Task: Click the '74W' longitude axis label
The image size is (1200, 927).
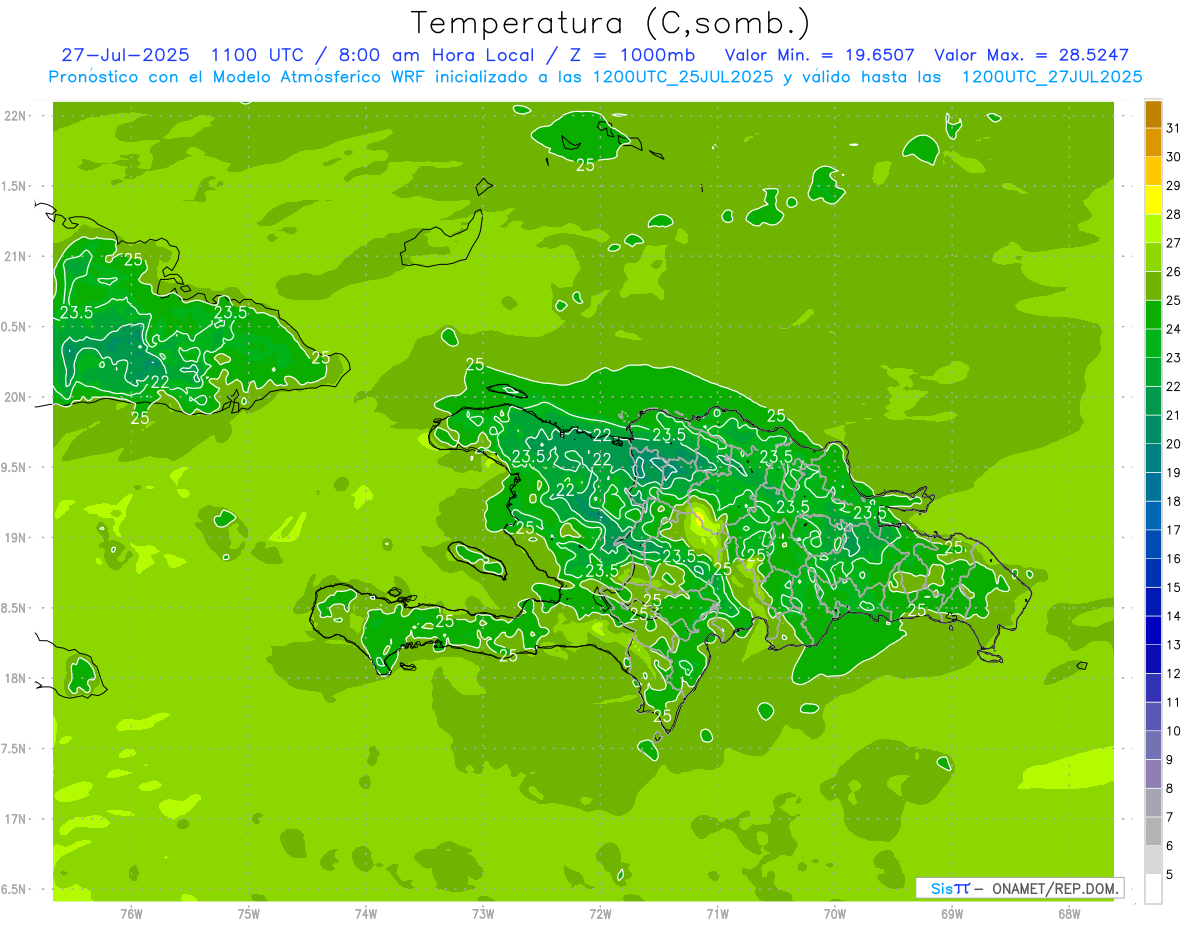Action: (x=366, y=913)
